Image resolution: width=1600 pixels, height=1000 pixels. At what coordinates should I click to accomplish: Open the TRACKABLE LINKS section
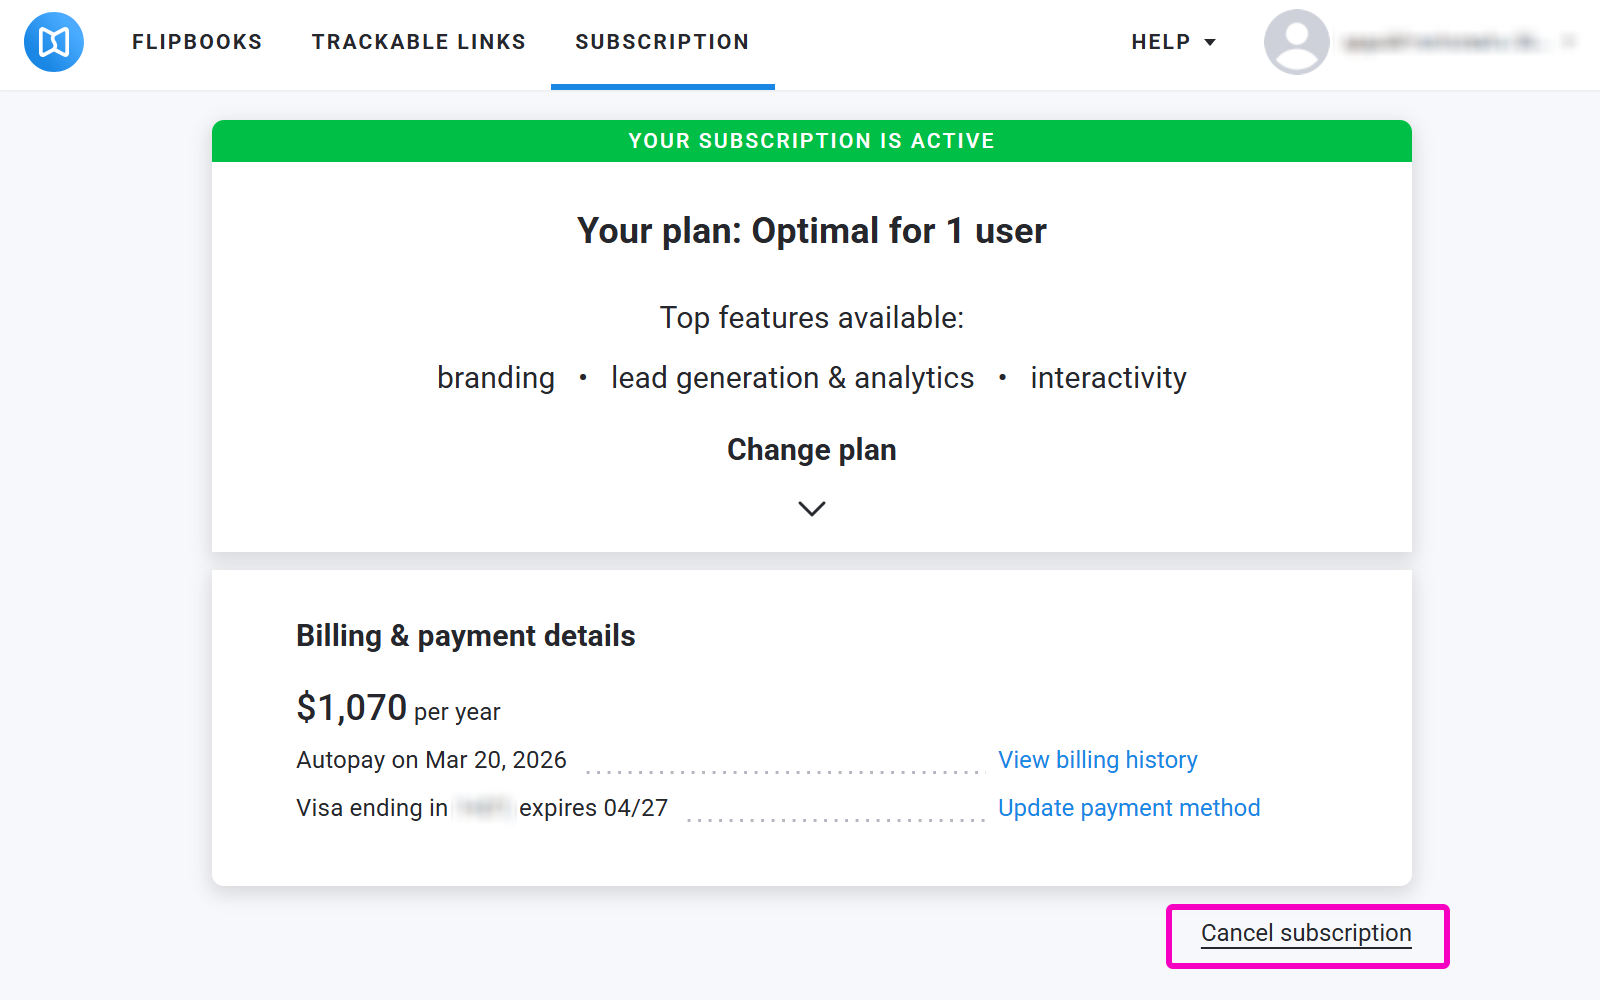click(419, 42)
